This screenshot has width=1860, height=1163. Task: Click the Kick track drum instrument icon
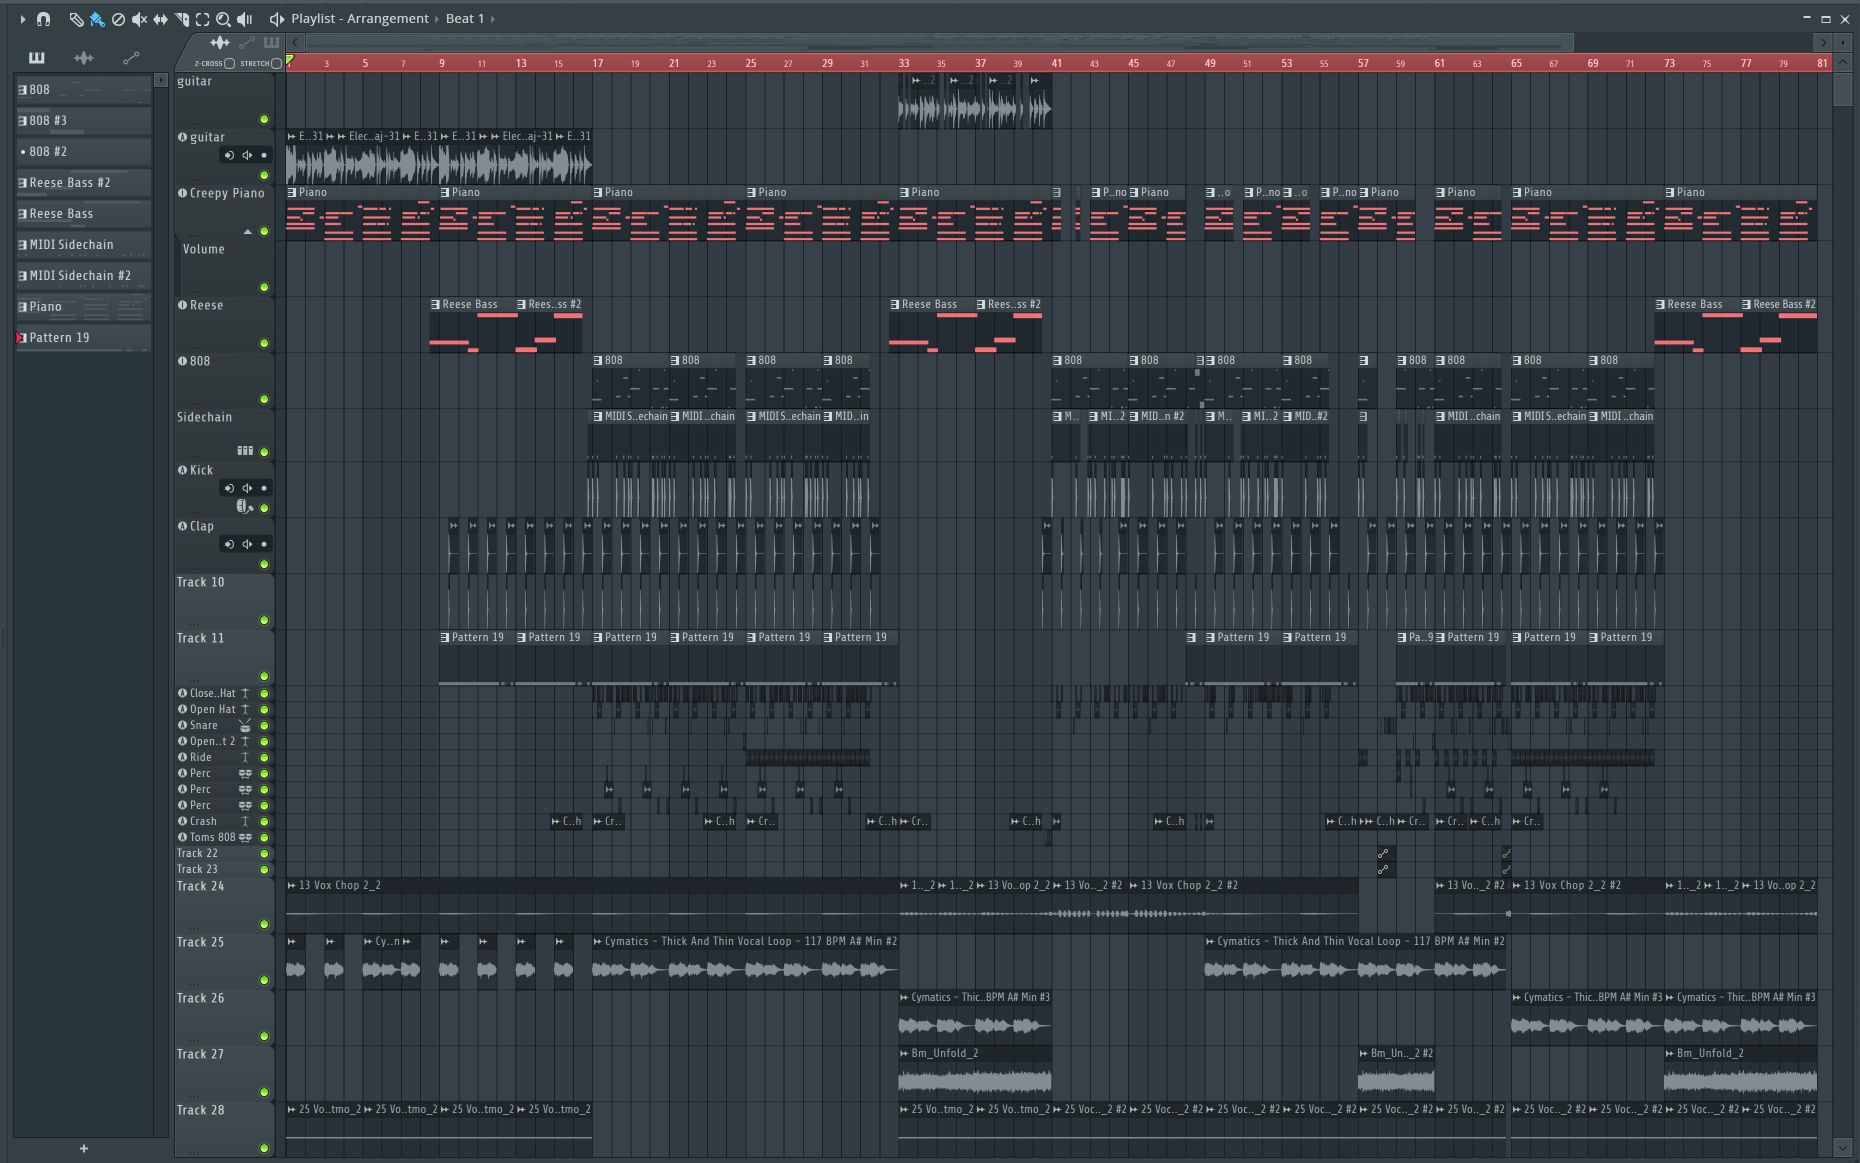(244, 507)
